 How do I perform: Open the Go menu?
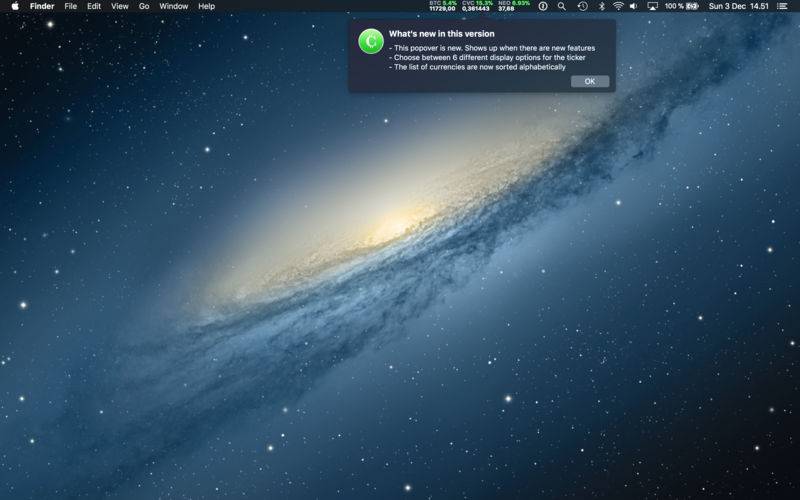pos(144,6)
